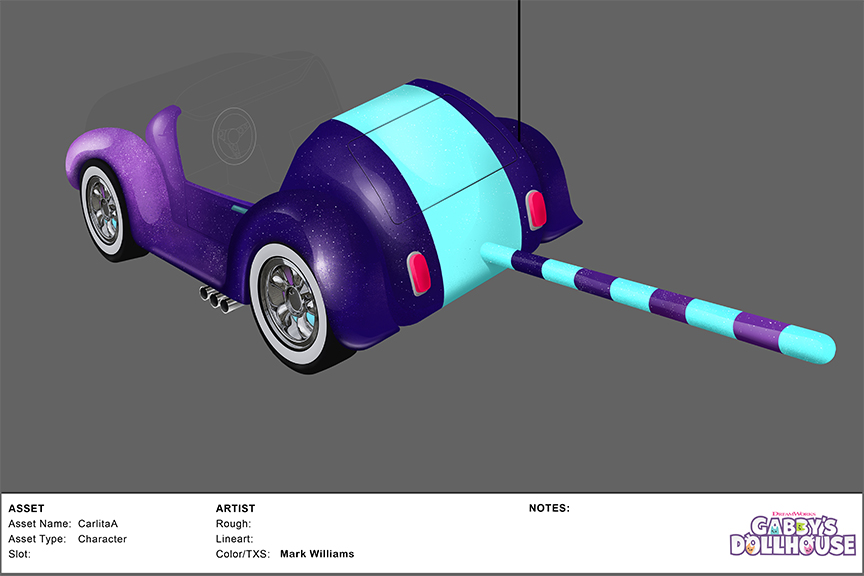This screenshot has height=576, width=864.
Task: Click the Slot field label
Action: 19,554
